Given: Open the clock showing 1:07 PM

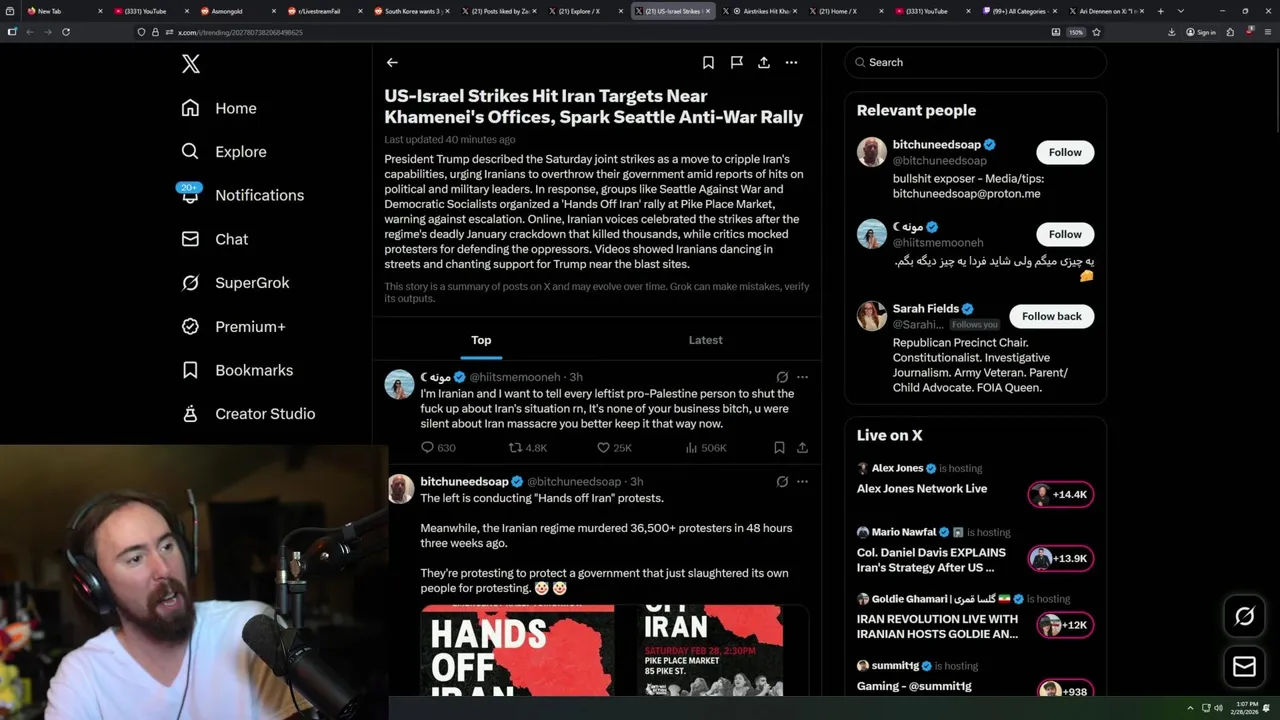Looking at the screenshot, I should tap(1245, 708).
